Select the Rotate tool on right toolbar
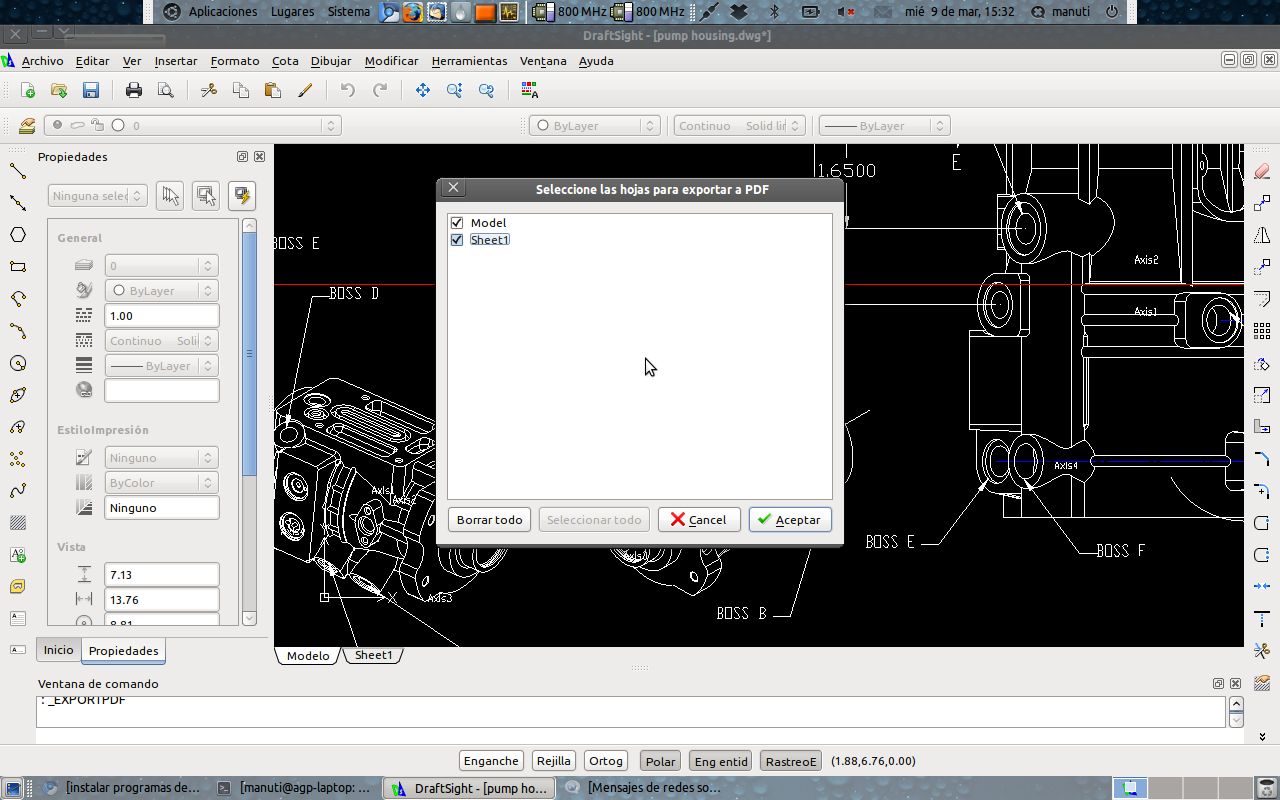Image resolution: width=1280 pixels, height=800 pixels. pos(1261,362)
